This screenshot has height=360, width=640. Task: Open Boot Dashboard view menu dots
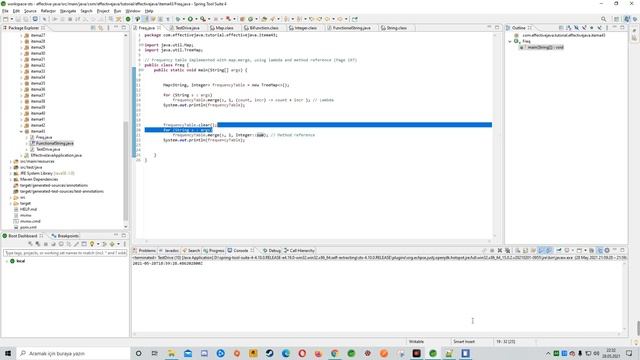click(124, 244)
